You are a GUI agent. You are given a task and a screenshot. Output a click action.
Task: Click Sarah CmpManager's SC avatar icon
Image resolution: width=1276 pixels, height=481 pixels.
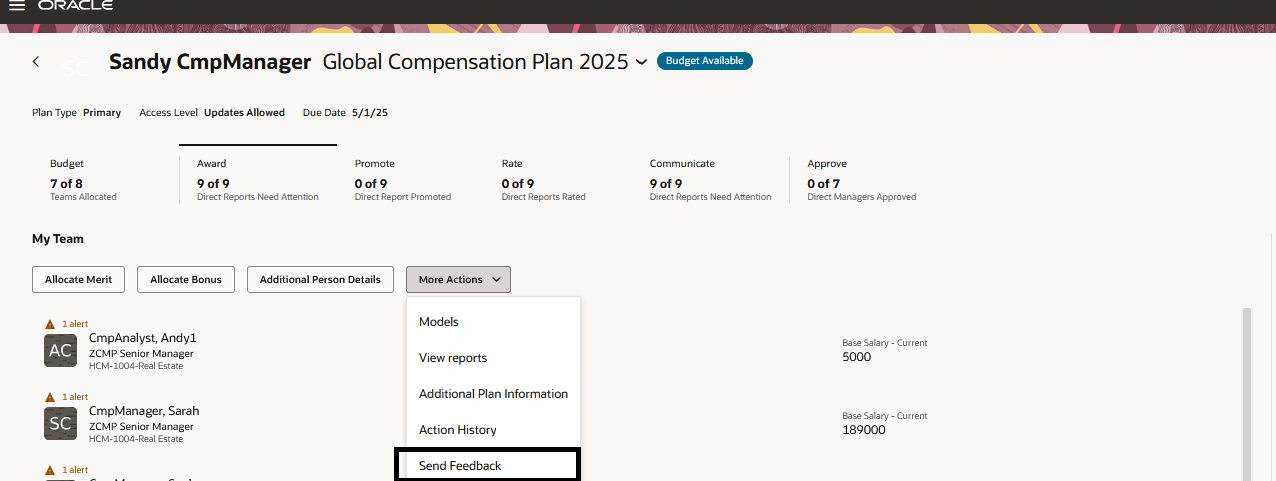61,423
